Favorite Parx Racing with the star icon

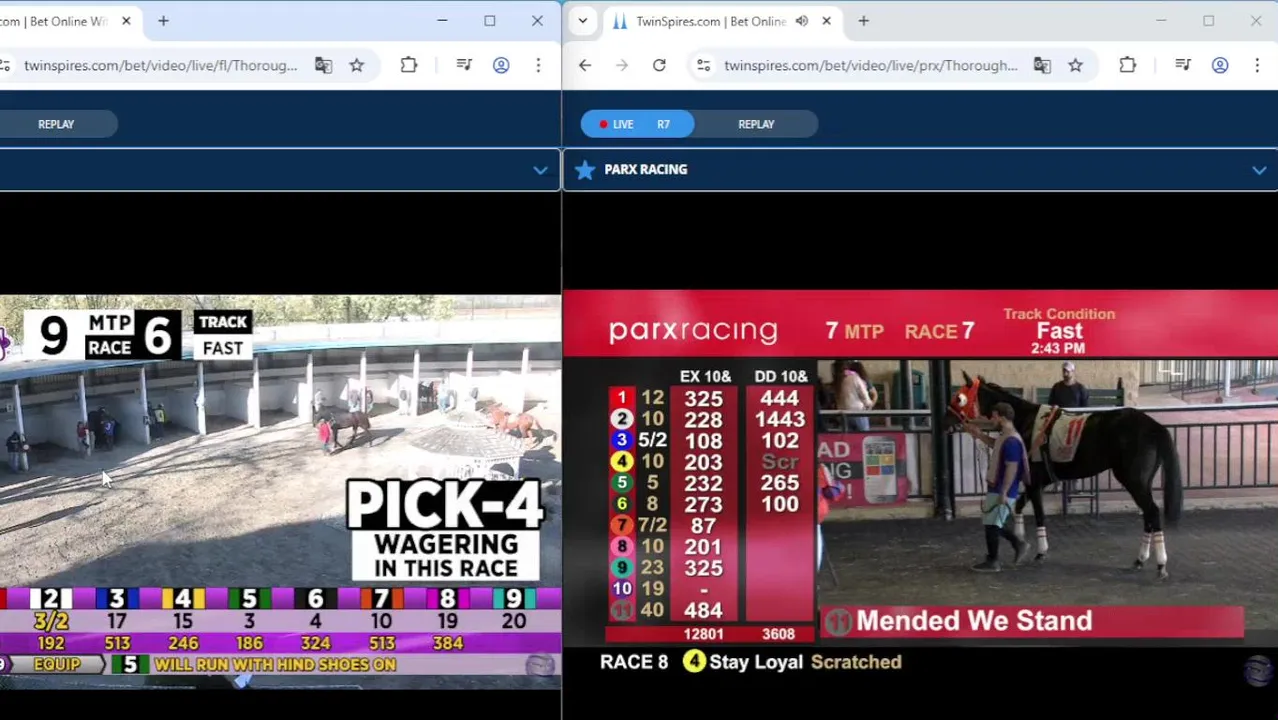pyautogui.click(x=585, y=169)
